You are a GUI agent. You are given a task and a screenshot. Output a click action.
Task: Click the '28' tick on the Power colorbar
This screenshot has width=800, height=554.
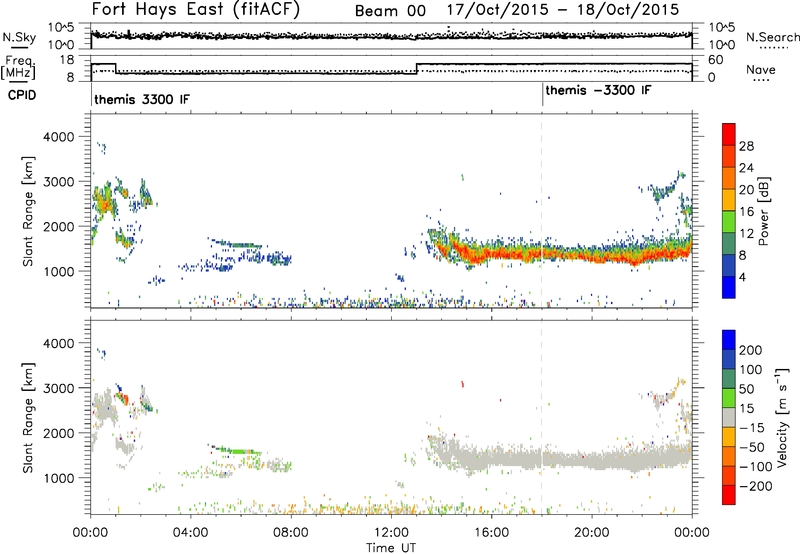(746, 146)
